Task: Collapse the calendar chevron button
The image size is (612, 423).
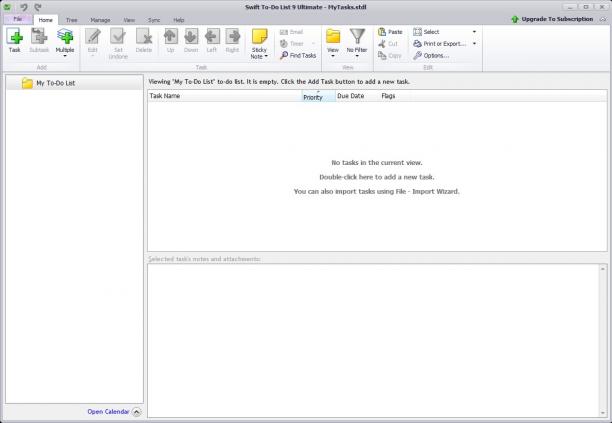Action: click(136, 412)
